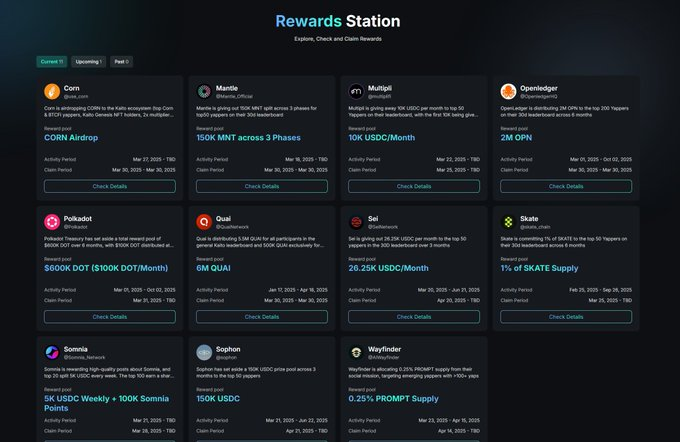
Task: Click the Skate green logo icon
Action: 508,222
